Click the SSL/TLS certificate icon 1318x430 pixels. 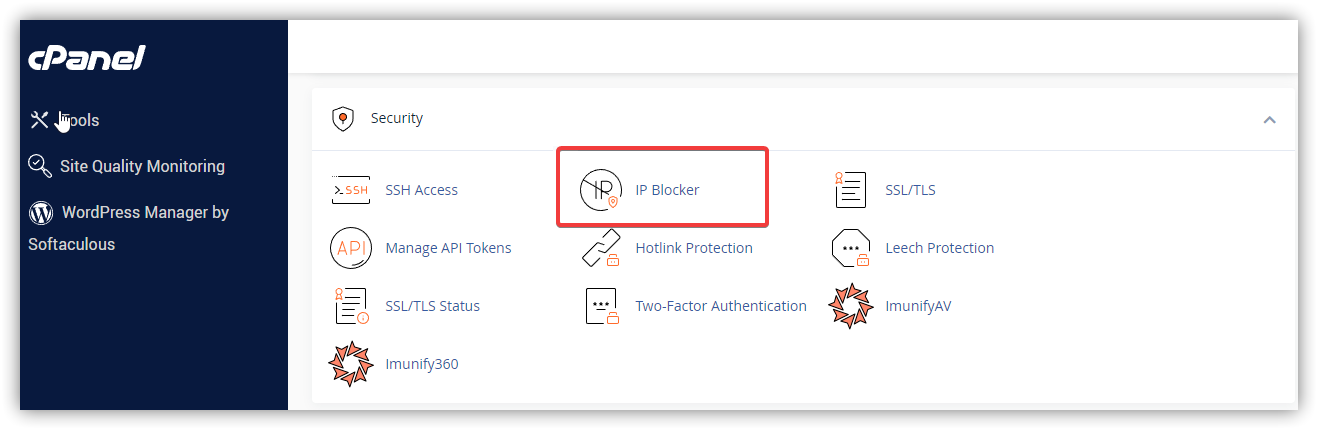[x=850, y=190]
